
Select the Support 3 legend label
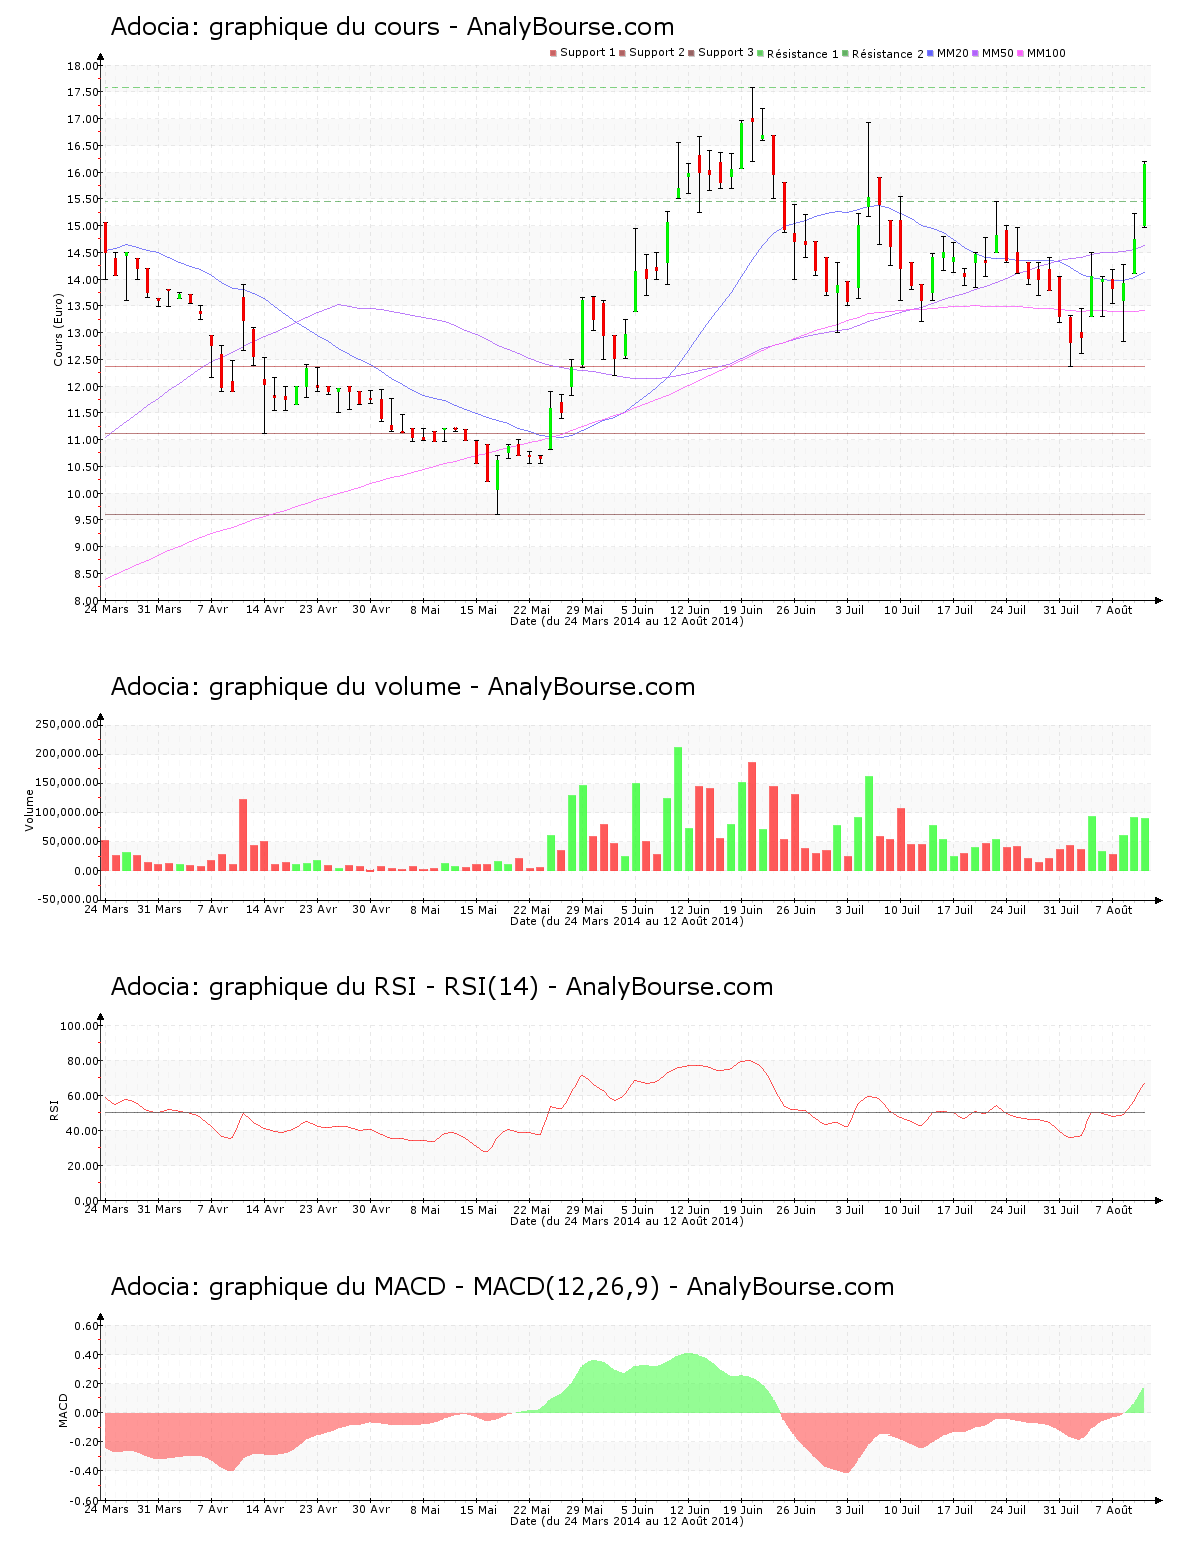tap(726, 53)
